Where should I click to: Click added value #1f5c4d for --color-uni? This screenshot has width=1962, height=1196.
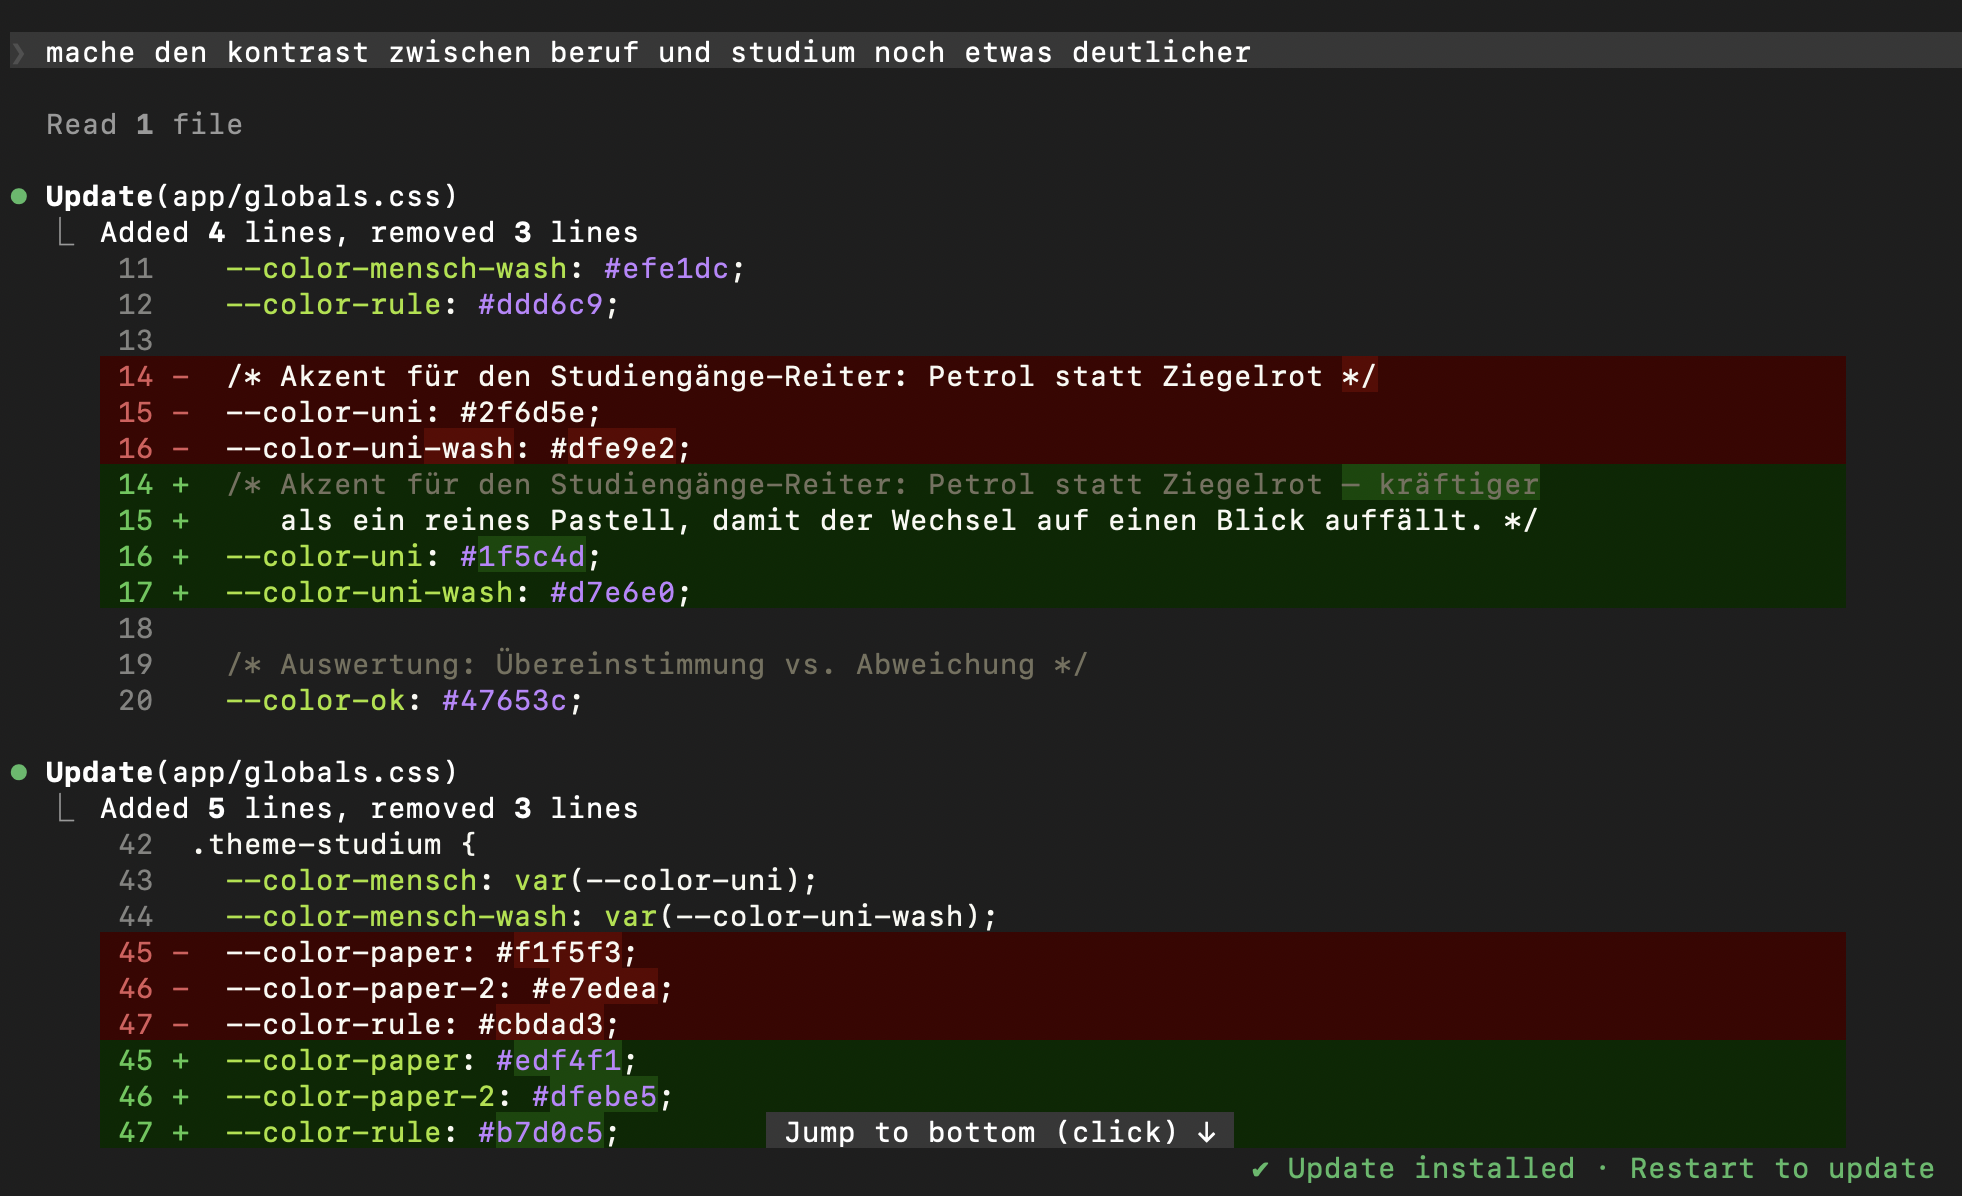pos(522,556)
